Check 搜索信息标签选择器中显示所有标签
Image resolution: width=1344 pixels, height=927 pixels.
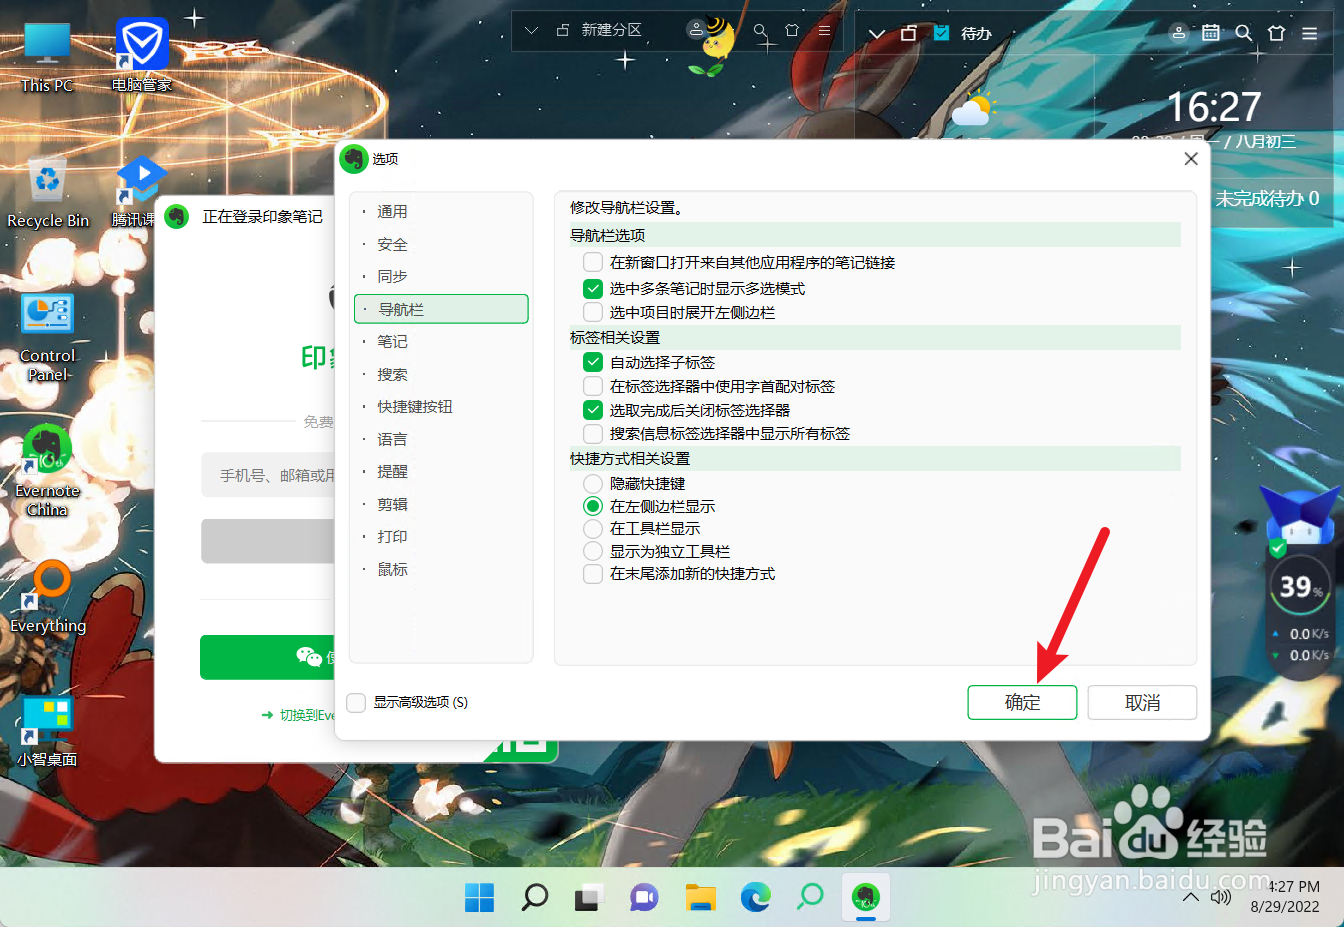593,433
